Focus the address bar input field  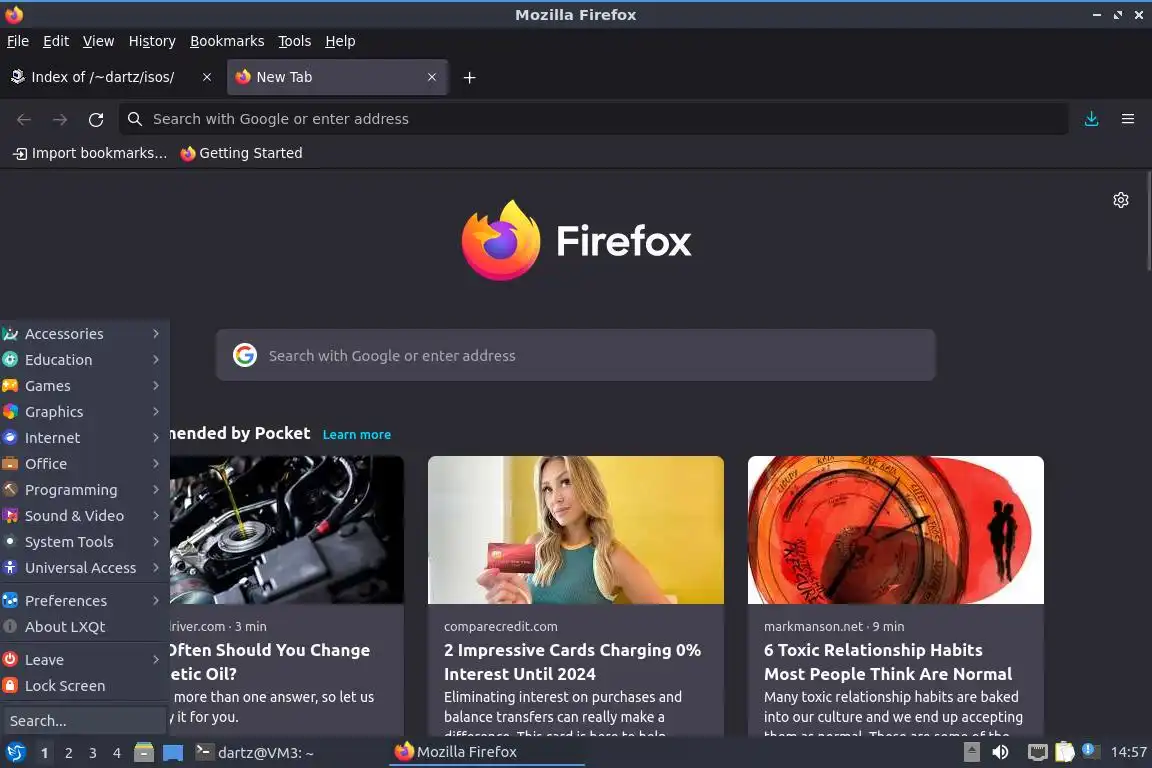click(x=594, y=119)
